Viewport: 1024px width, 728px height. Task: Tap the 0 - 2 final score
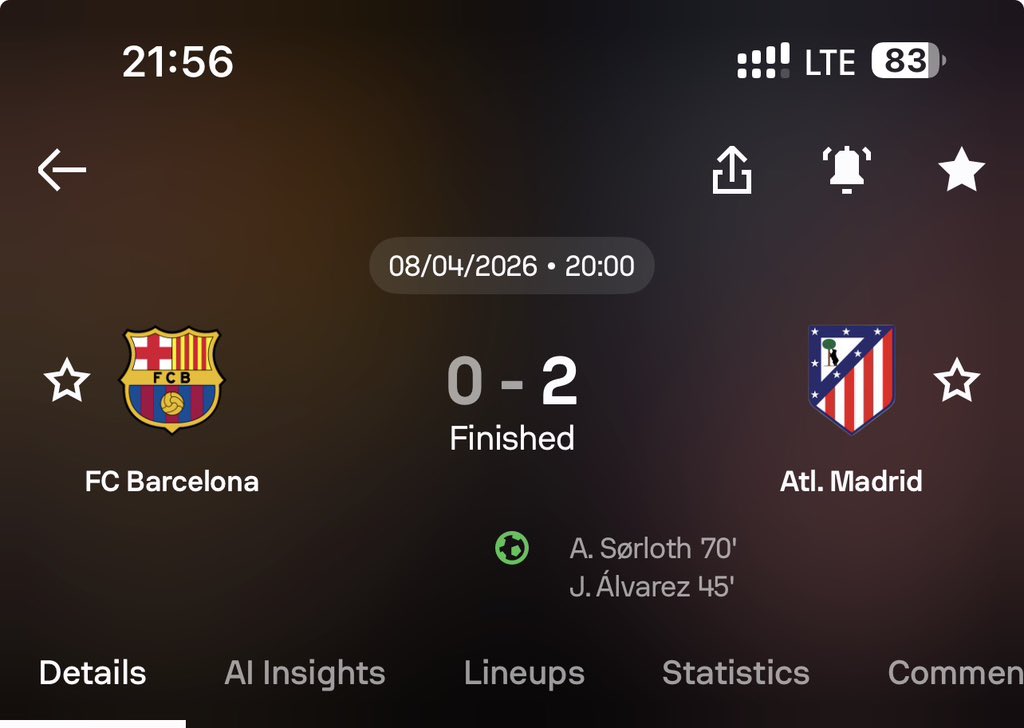pyautogui.click(x=512, y=382)
